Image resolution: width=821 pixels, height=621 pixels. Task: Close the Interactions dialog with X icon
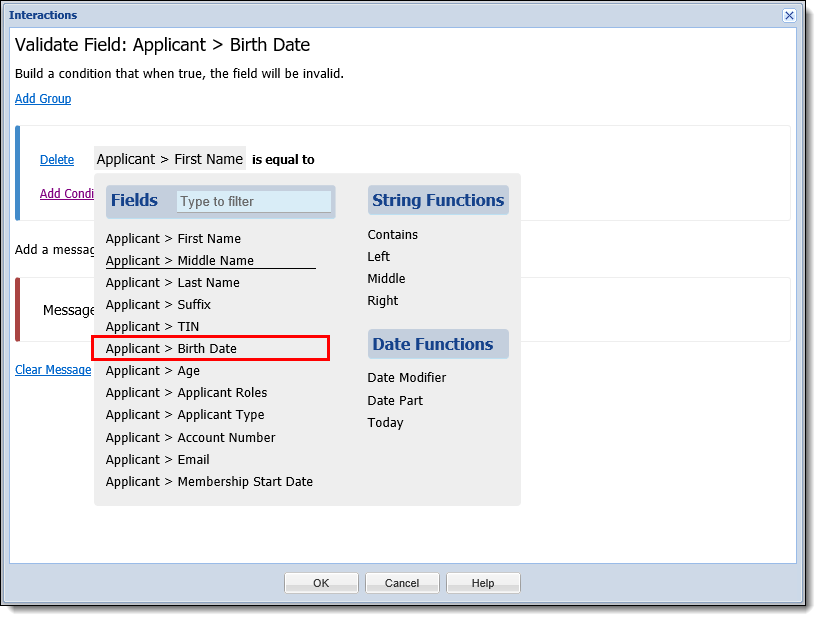pyautogui.click(x=789, y=16)
